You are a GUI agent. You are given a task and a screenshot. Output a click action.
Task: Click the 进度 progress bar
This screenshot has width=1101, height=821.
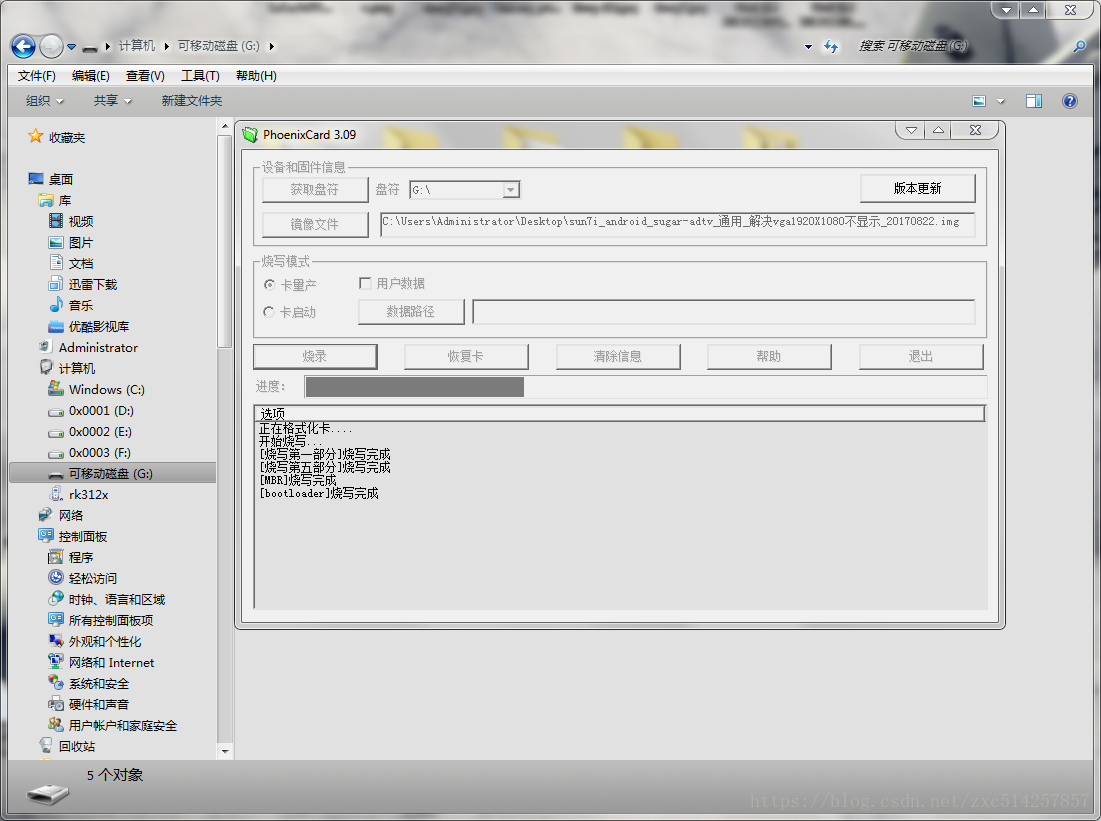(x=646, y=387)
